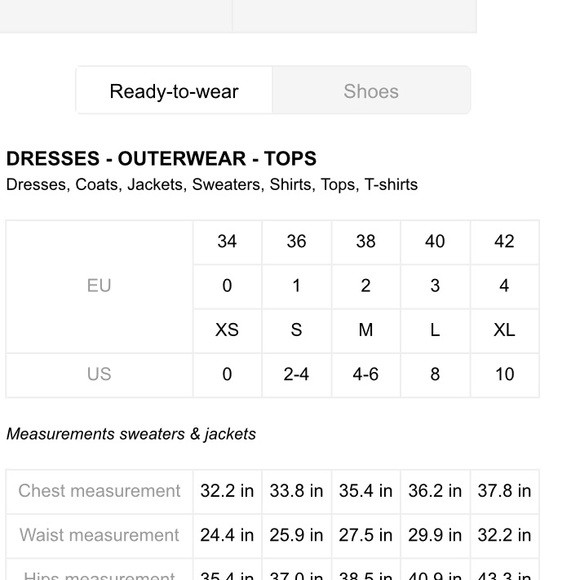Select the M size cell
Viewport: 580px width, 580px height.
366,331
